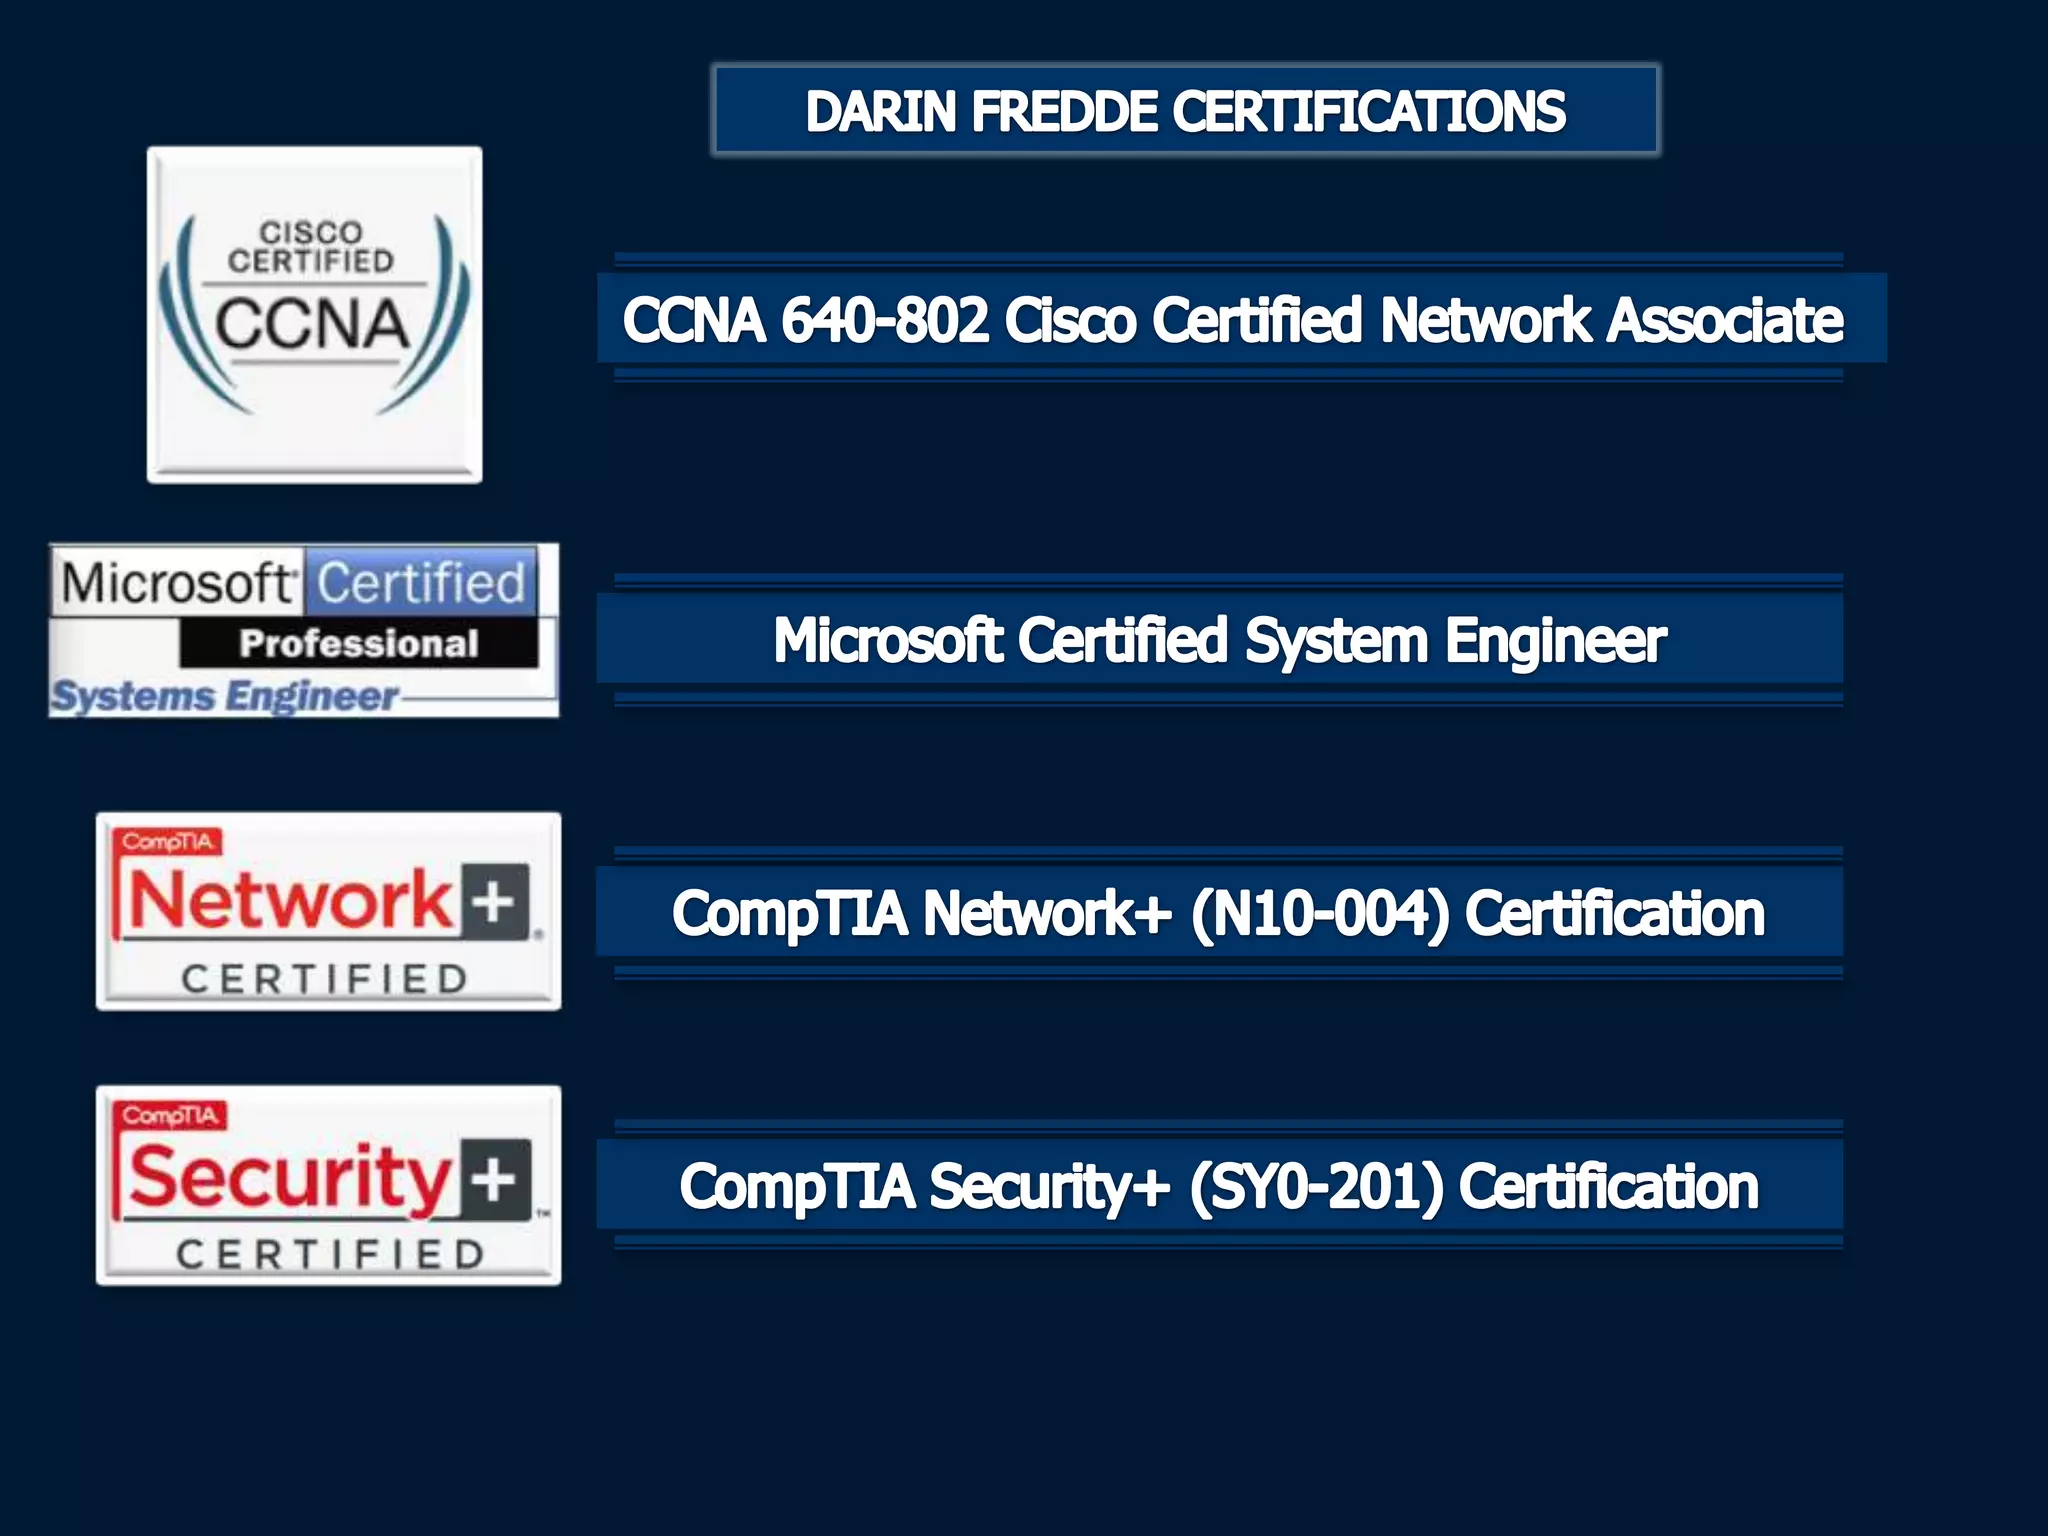Select the CompTIA Network+ (N10-004) Certification banner
The width and height of the screenshot is (2048, 1536).
coord(1219,913)
